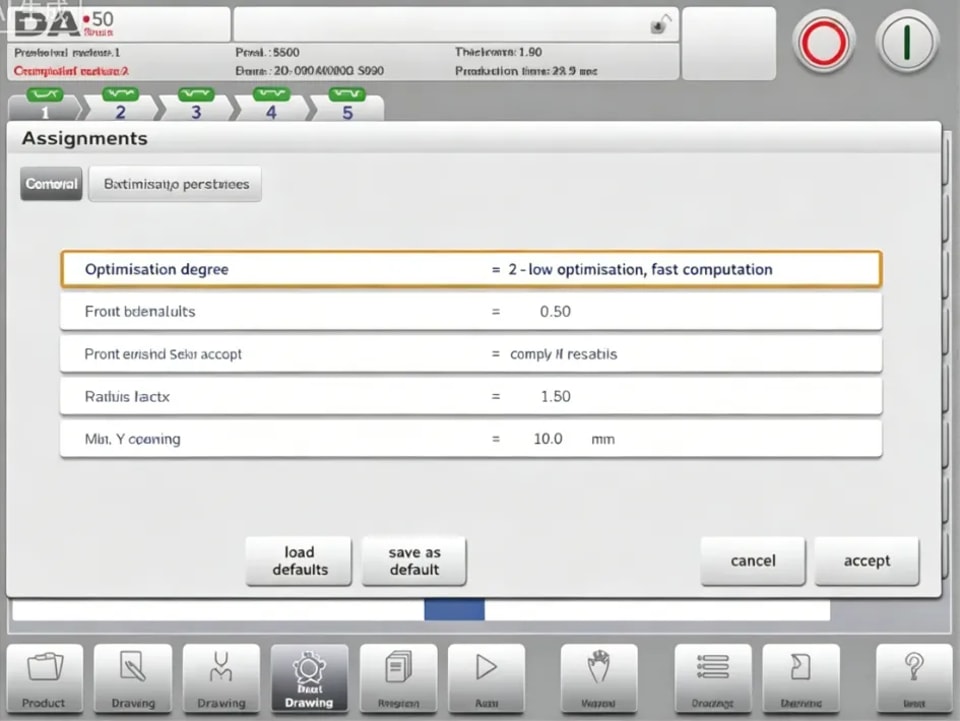Open the question mark help icon
Image resolution: width=960 pixels, height=721 pixels.
point(914,678)
